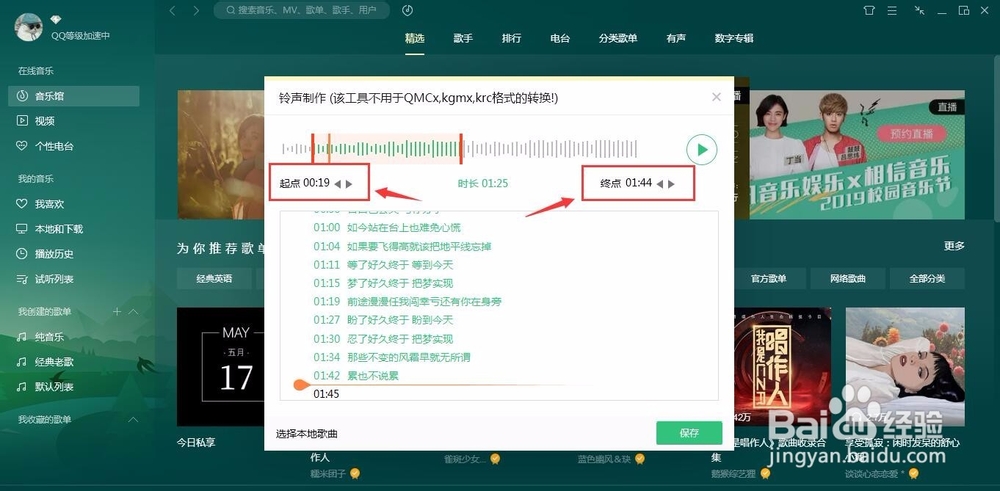1000x491 pixels.
Task: Switch to the 精选 tab
Action: (x=415, y=38)
